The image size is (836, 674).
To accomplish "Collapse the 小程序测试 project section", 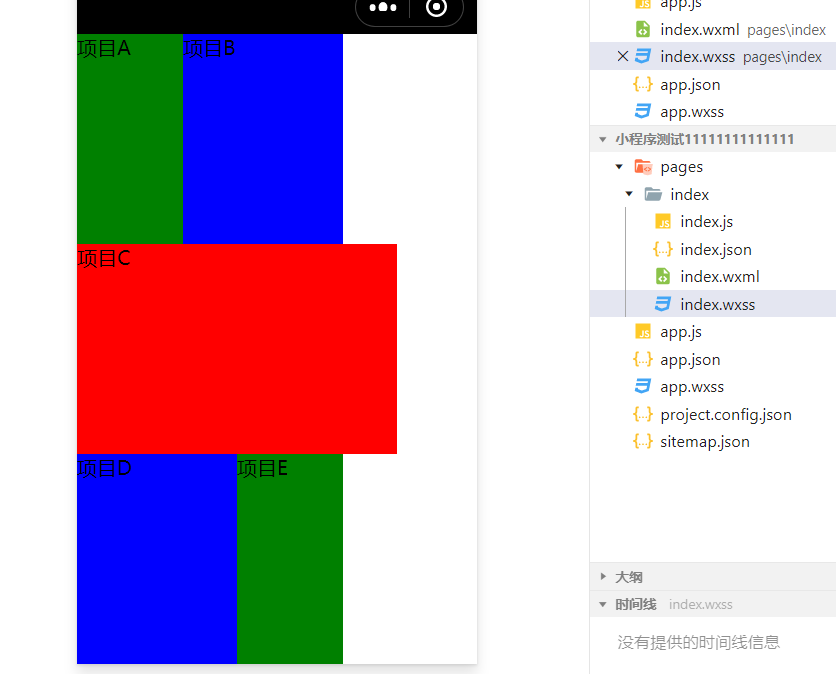I will 602,140.
